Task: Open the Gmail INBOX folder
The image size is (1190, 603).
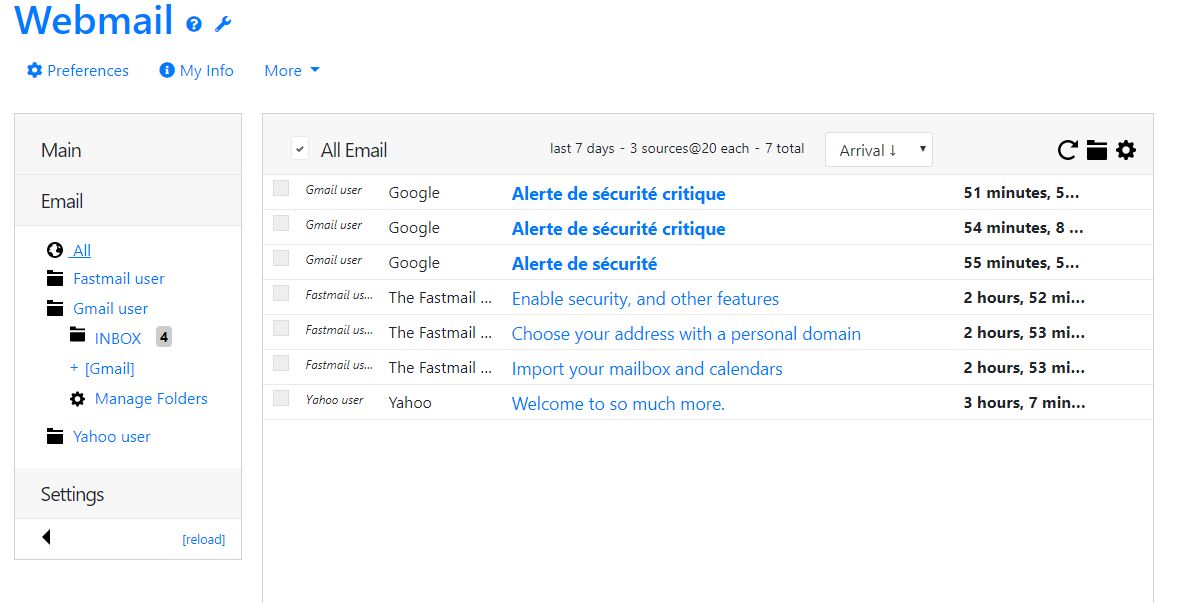Action: [x=118, y=338]
